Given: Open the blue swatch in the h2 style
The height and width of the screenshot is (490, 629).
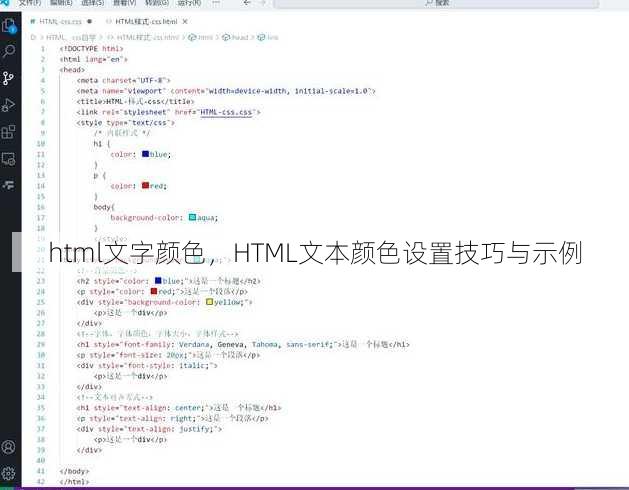Looking at the screenshot, I should pos(158,281).
